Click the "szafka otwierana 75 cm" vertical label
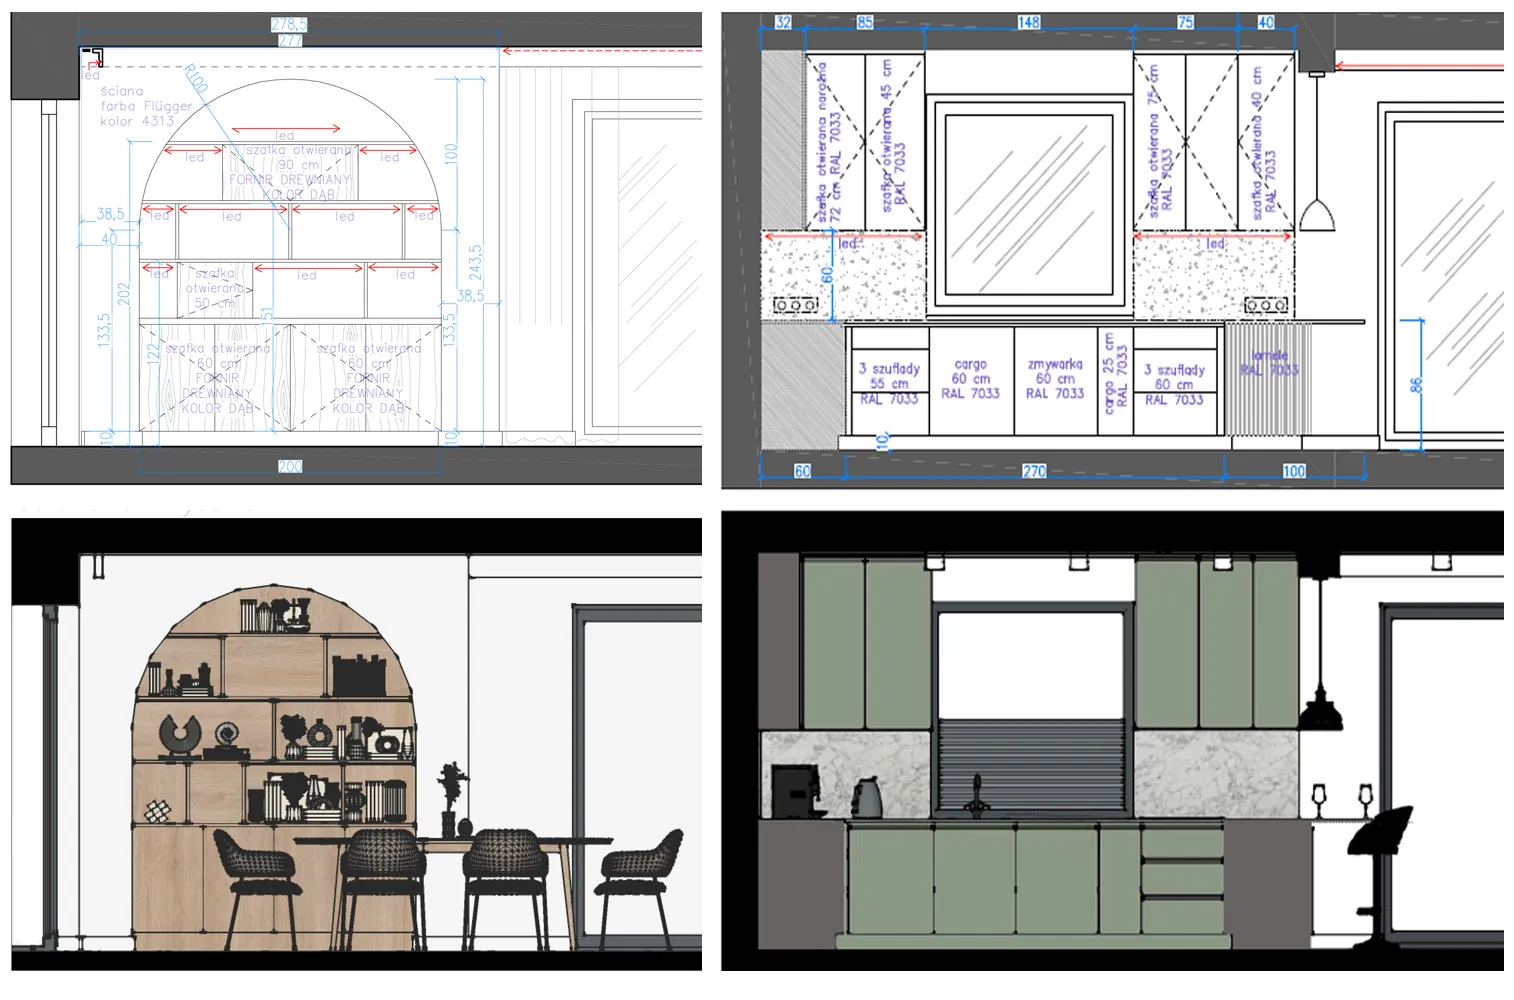Viewport: 1514px width, 1000px height. pos(1153,141)
